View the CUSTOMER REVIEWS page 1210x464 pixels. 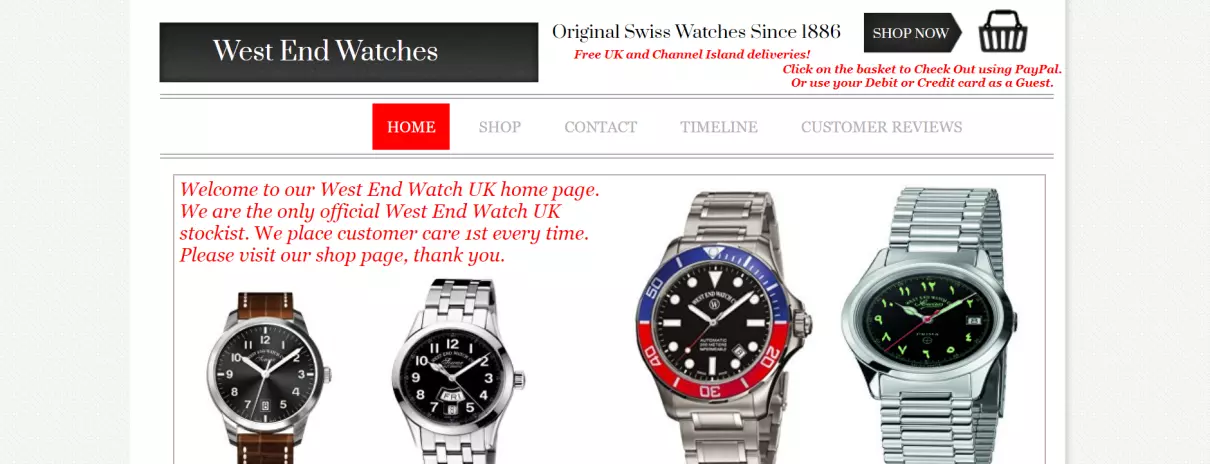[x=882, y=127]
